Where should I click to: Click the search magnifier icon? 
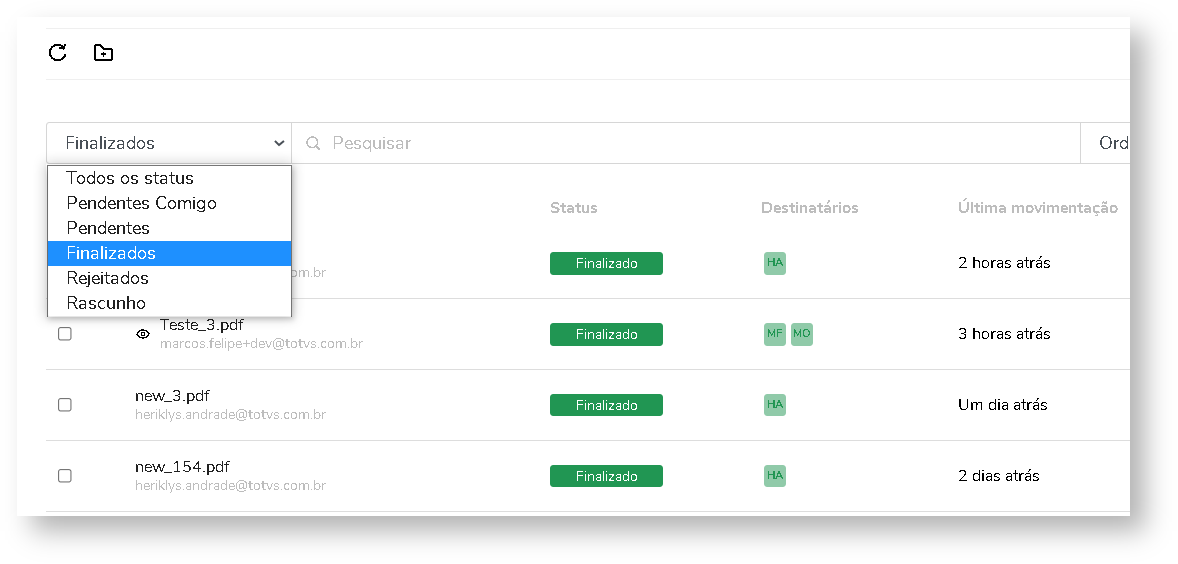[313, 143]
